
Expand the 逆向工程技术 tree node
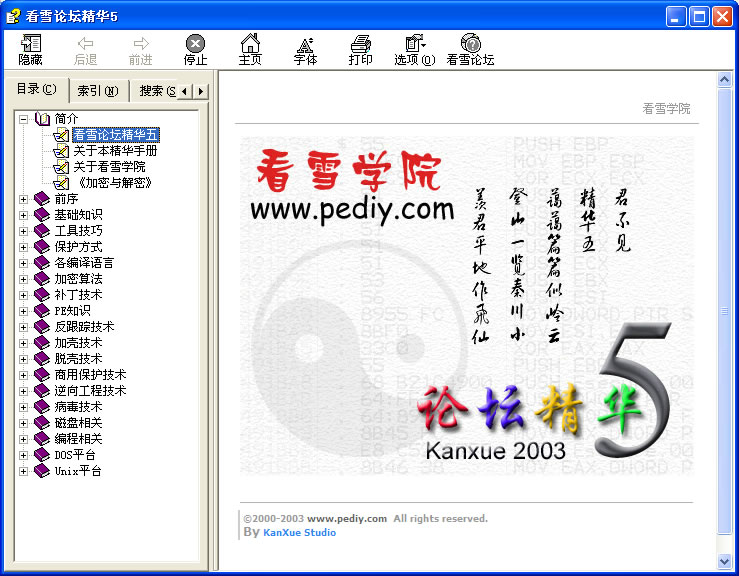point(23,392)
